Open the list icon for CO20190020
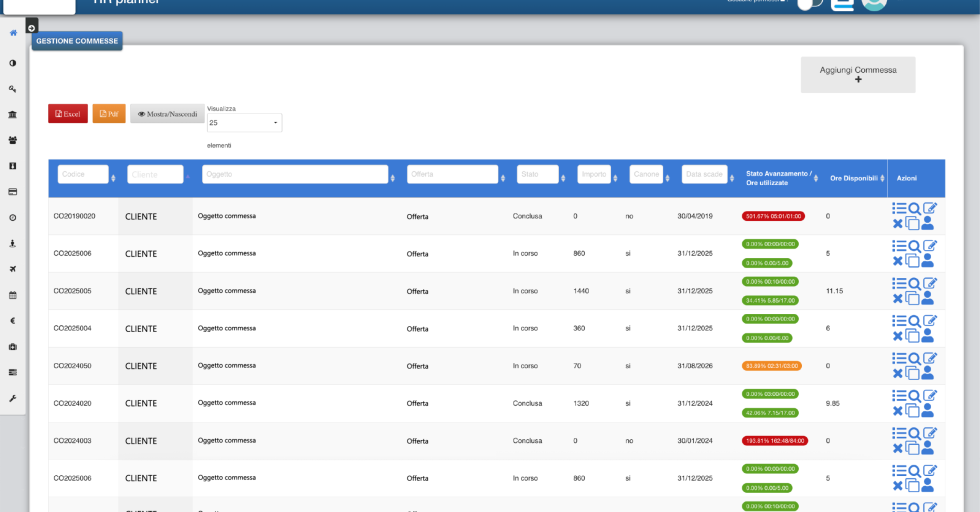This screenshot has height=512, width=980. point(899,208)
